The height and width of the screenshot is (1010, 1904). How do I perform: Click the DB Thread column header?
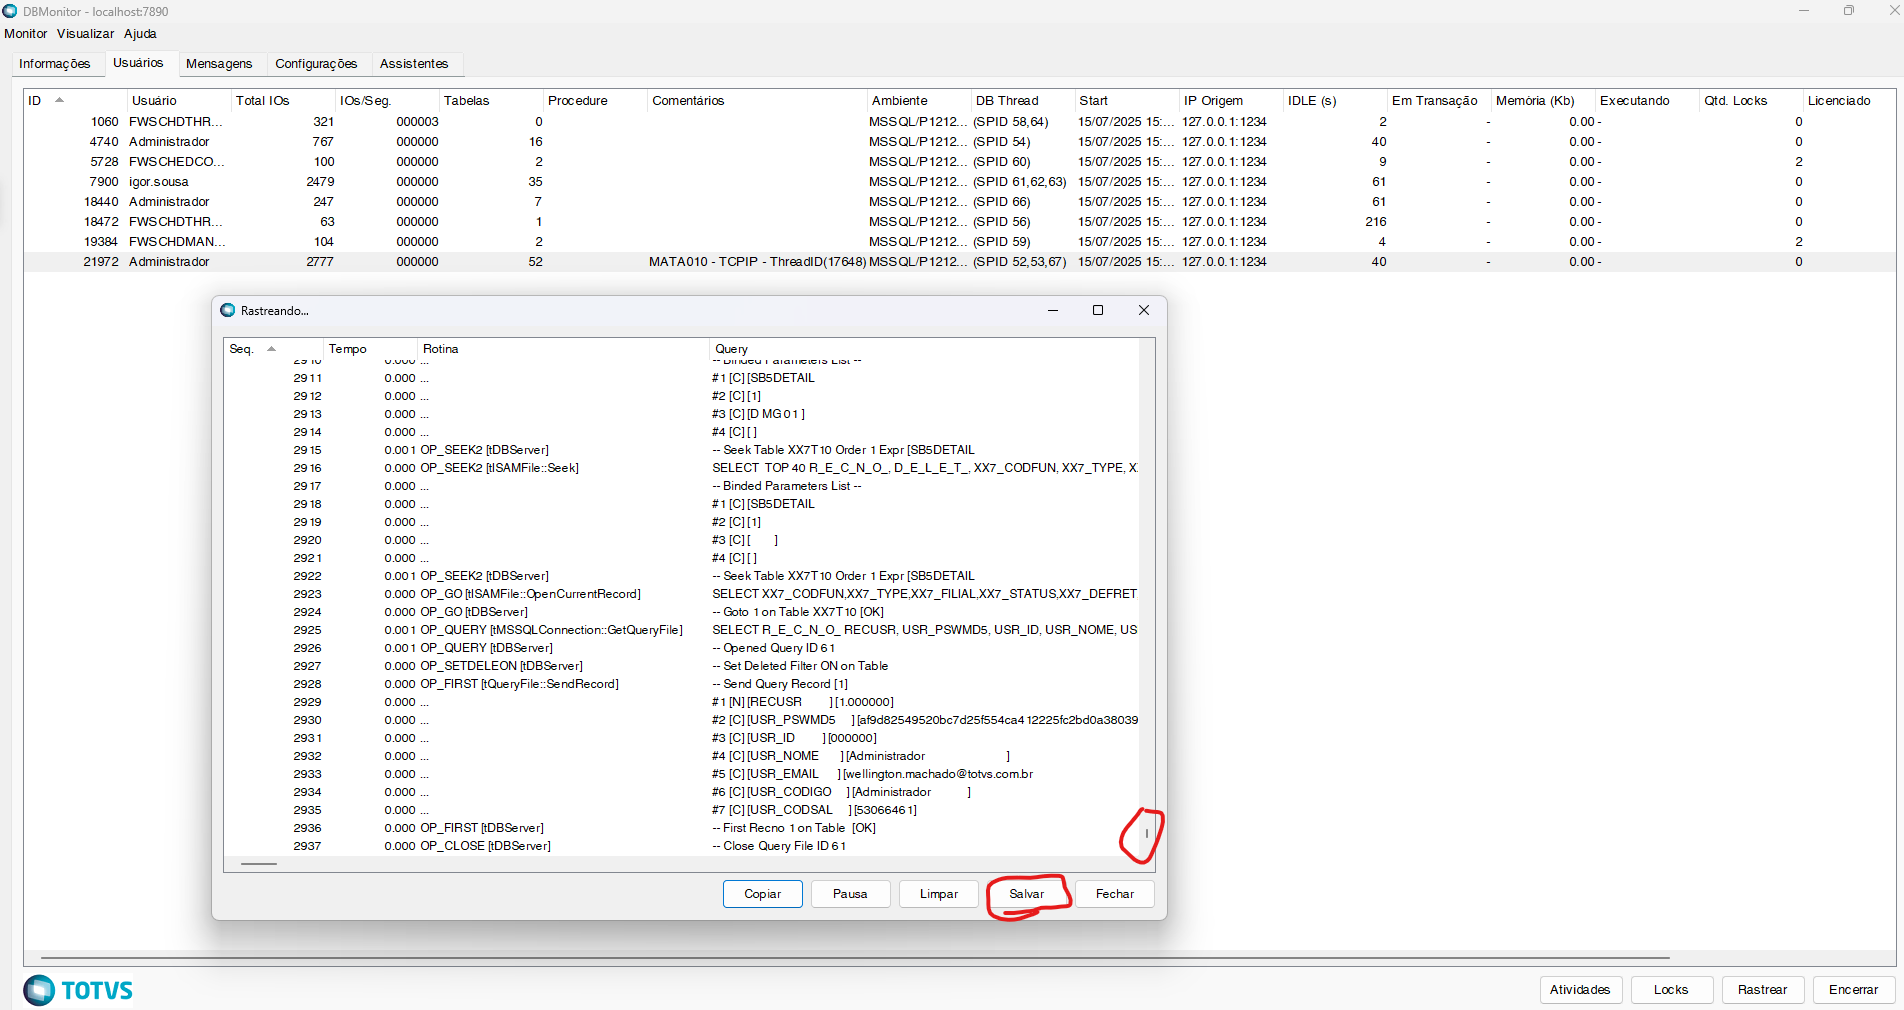click(x=1023, y=101)
